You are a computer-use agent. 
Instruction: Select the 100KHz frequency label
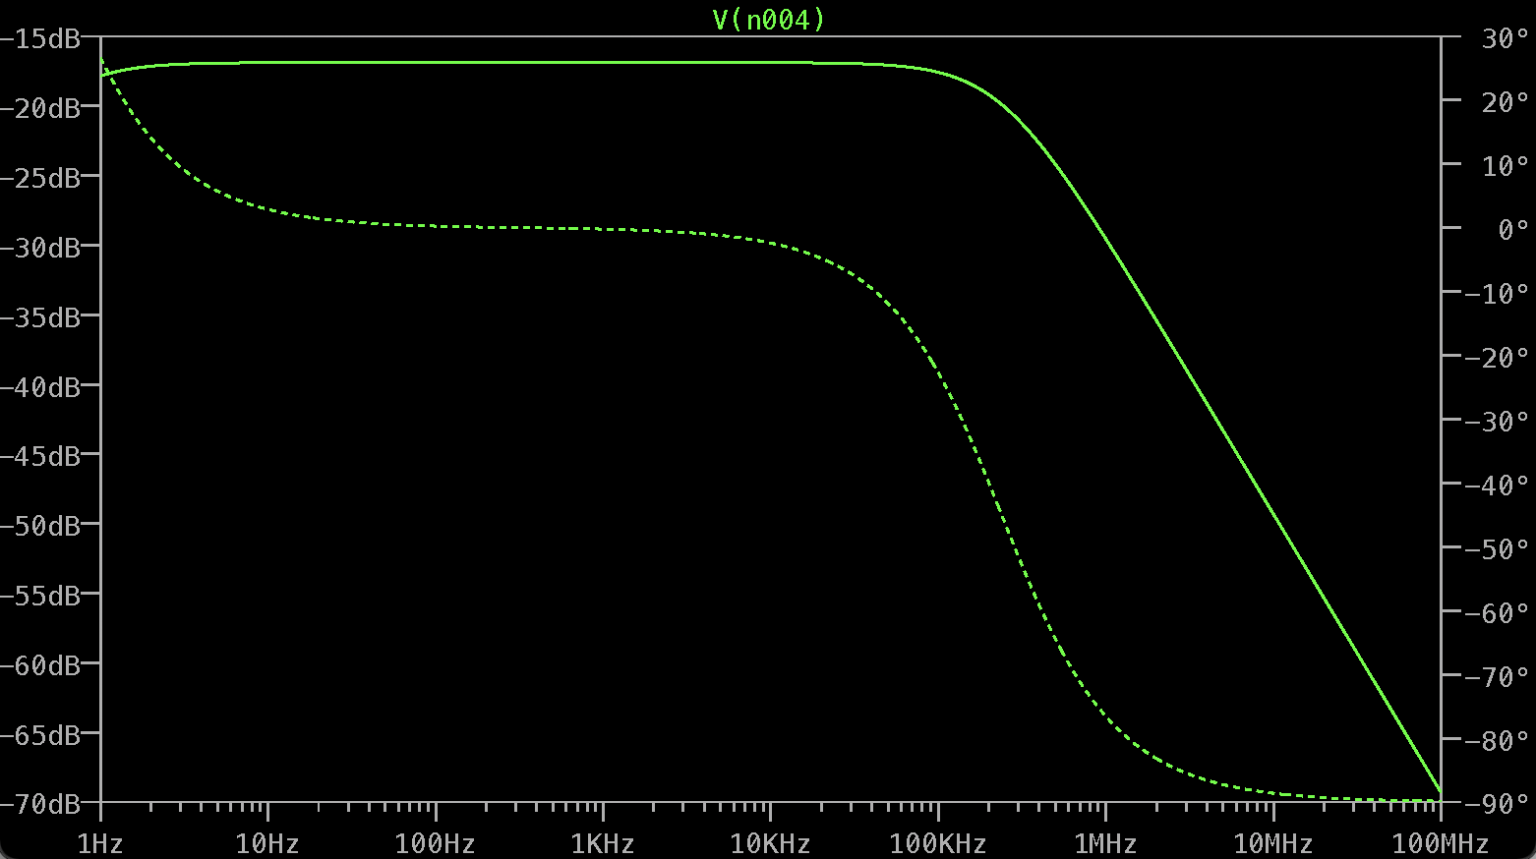click(937, 843)
